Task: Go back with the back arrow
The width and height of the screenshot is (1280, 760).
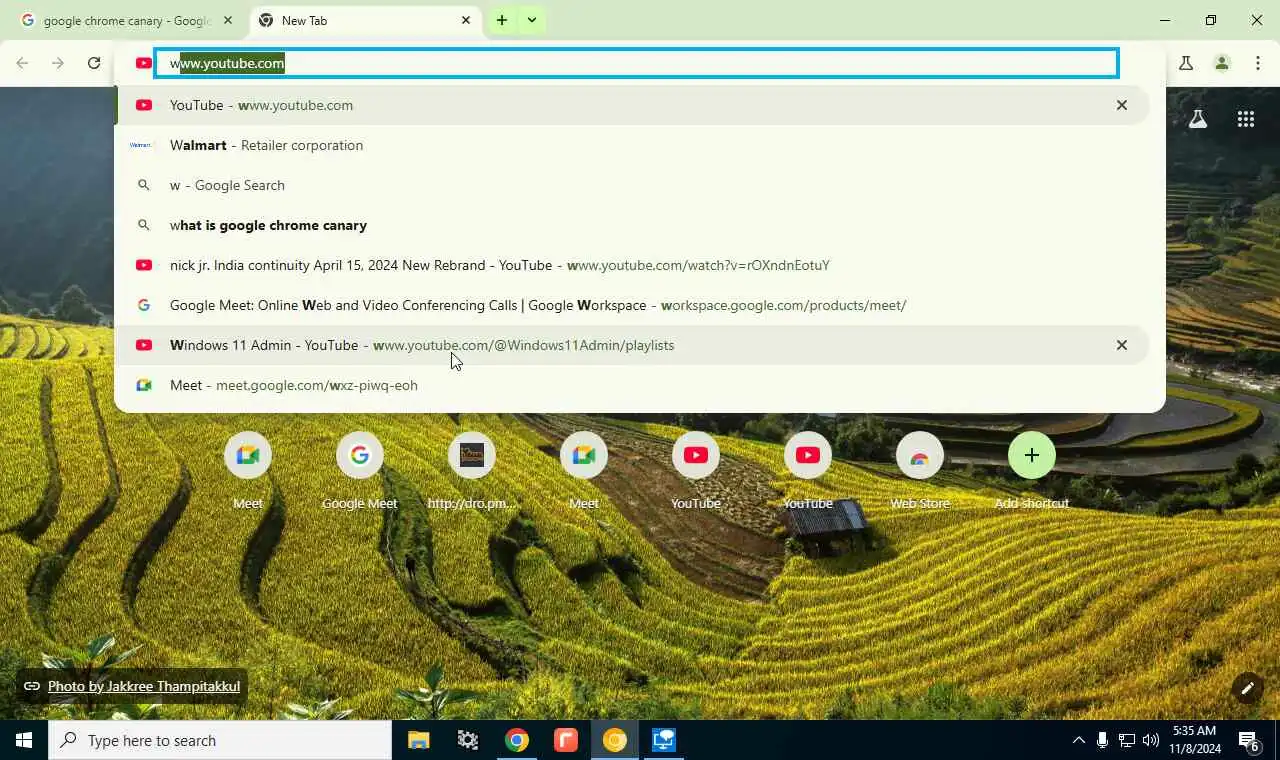Action: click(22, 63)
